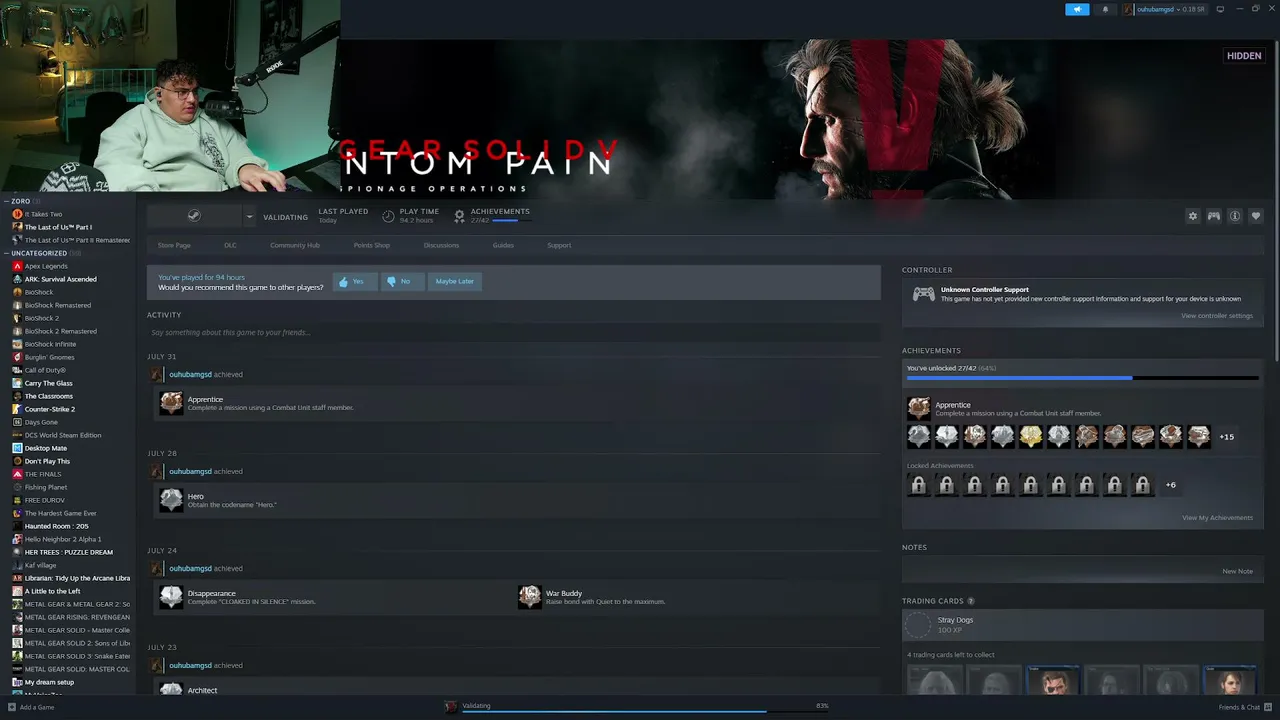Click the Disappearance achievement icon

(x=172, y=597)
